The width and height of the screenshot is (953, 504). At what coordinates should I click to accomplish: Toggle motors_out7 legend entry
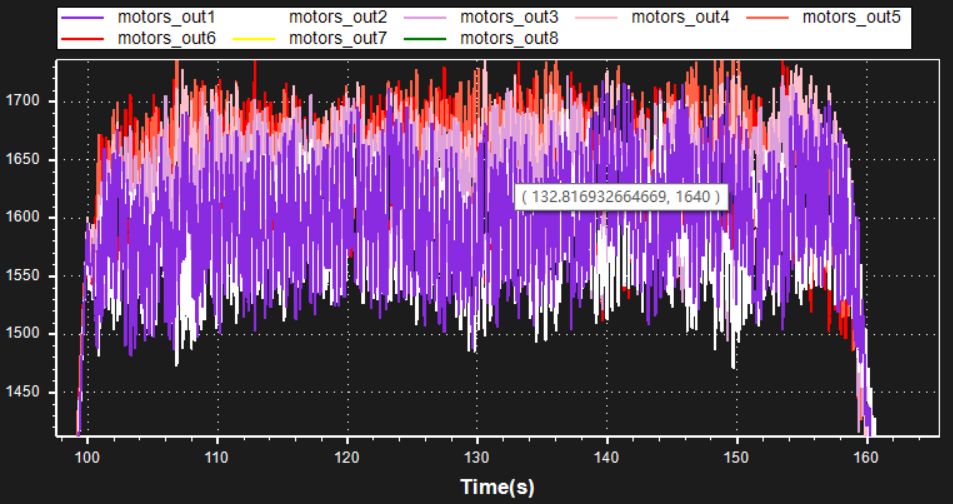pyautogui.click(x=309, y=38)
